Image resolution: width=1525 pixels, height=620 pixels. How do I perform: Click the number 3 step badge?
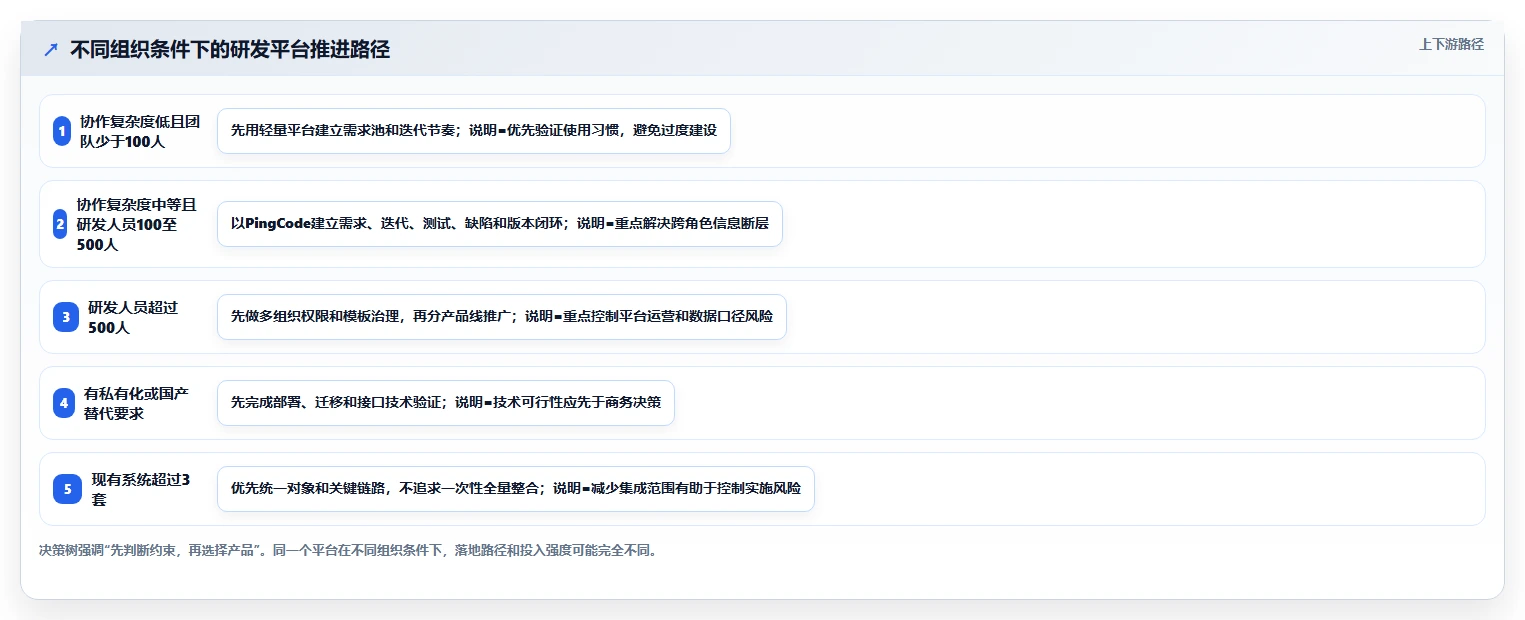(x=66, y=317)
